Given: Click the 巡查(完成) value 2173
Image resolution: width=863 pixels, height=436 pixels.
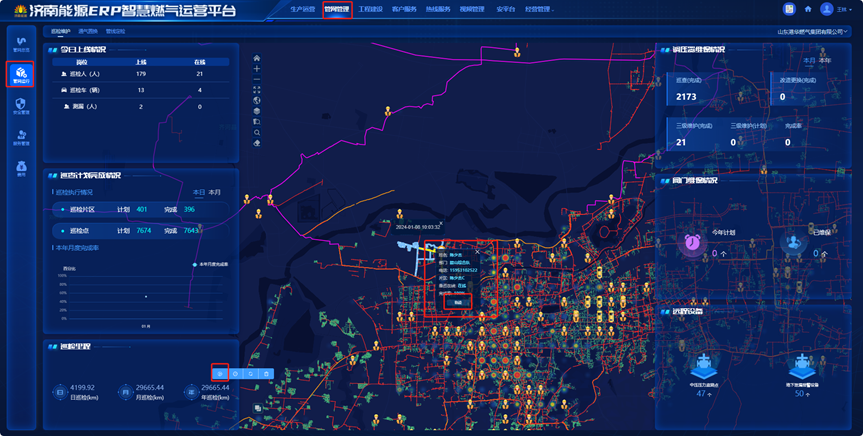Looking at the screenshot, I should (686, 97).
